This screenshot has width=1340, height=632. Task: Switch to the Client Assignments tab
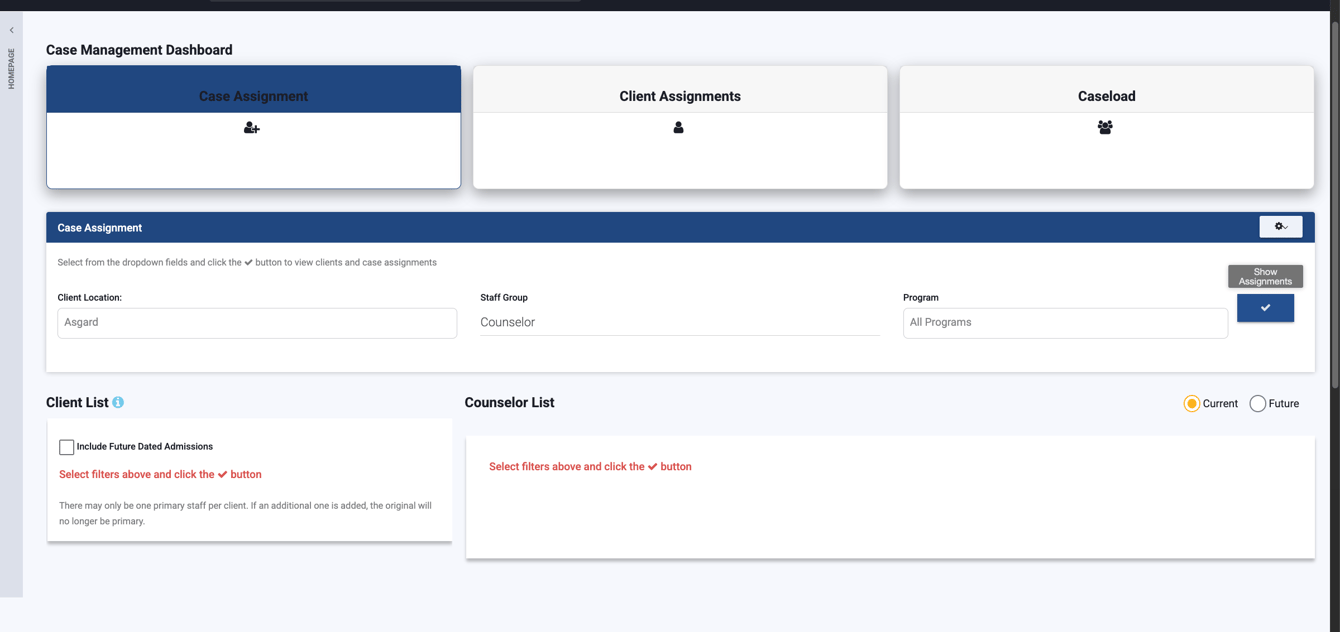tap(679, 96)
